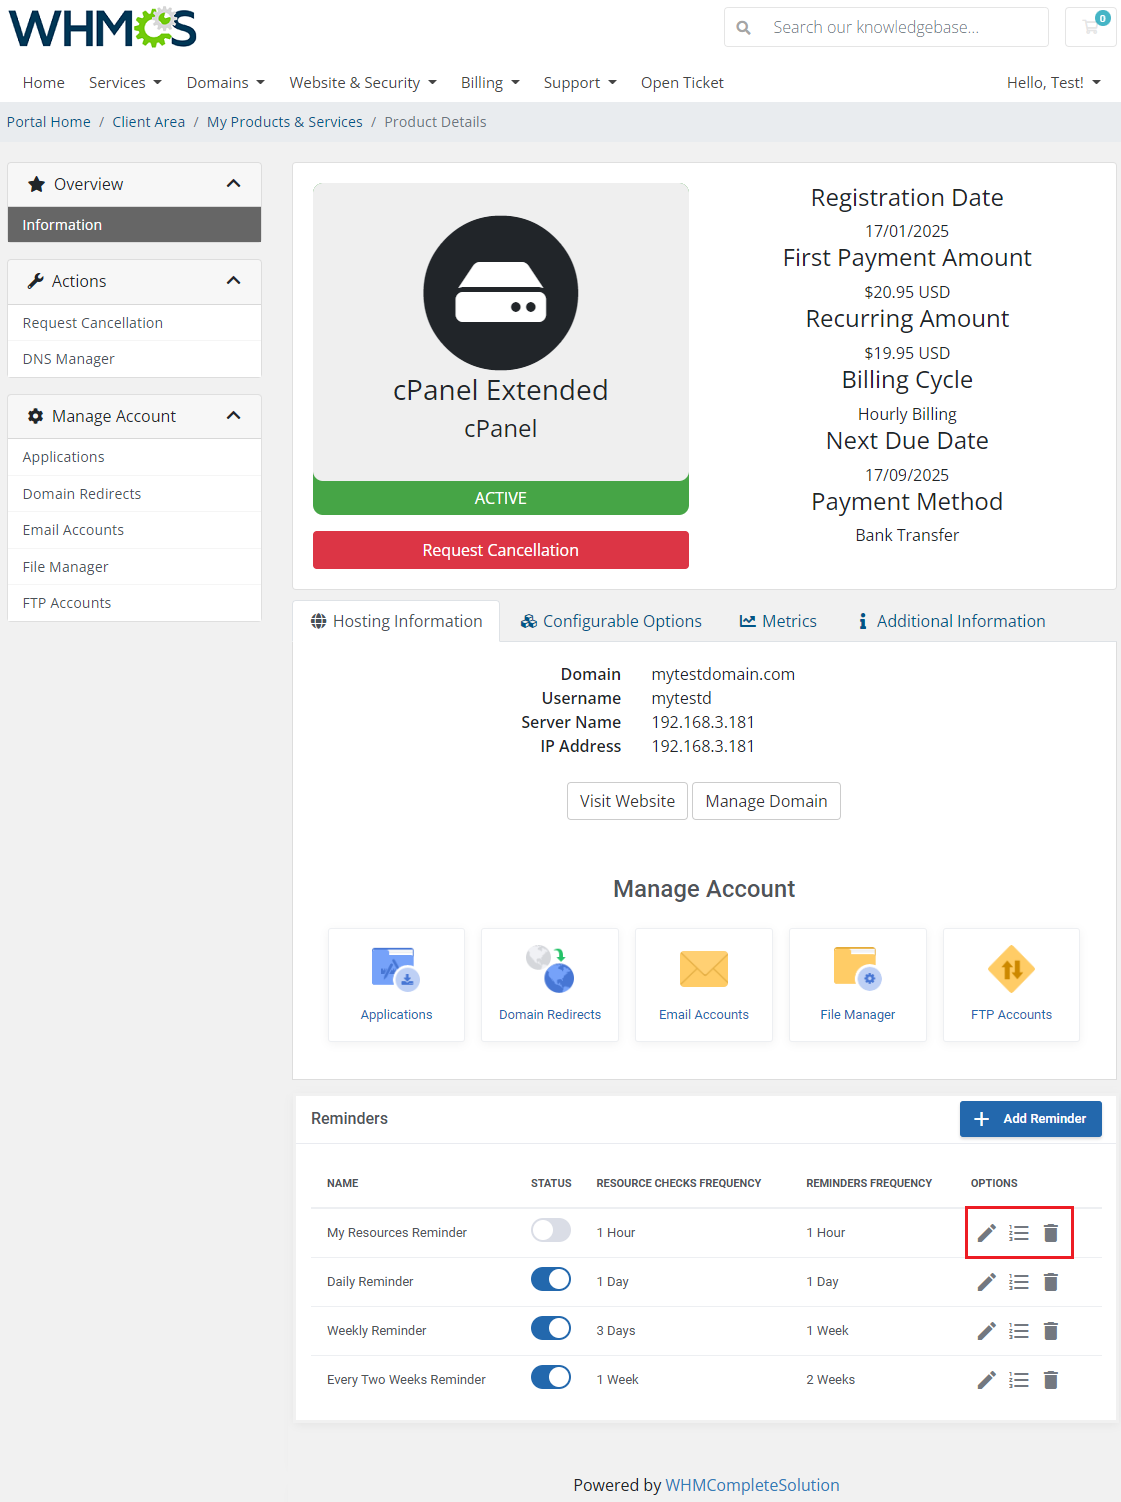Switch to Configurable Options tab
Viewport: 1121px width, 1502px height.
[611, 621]
